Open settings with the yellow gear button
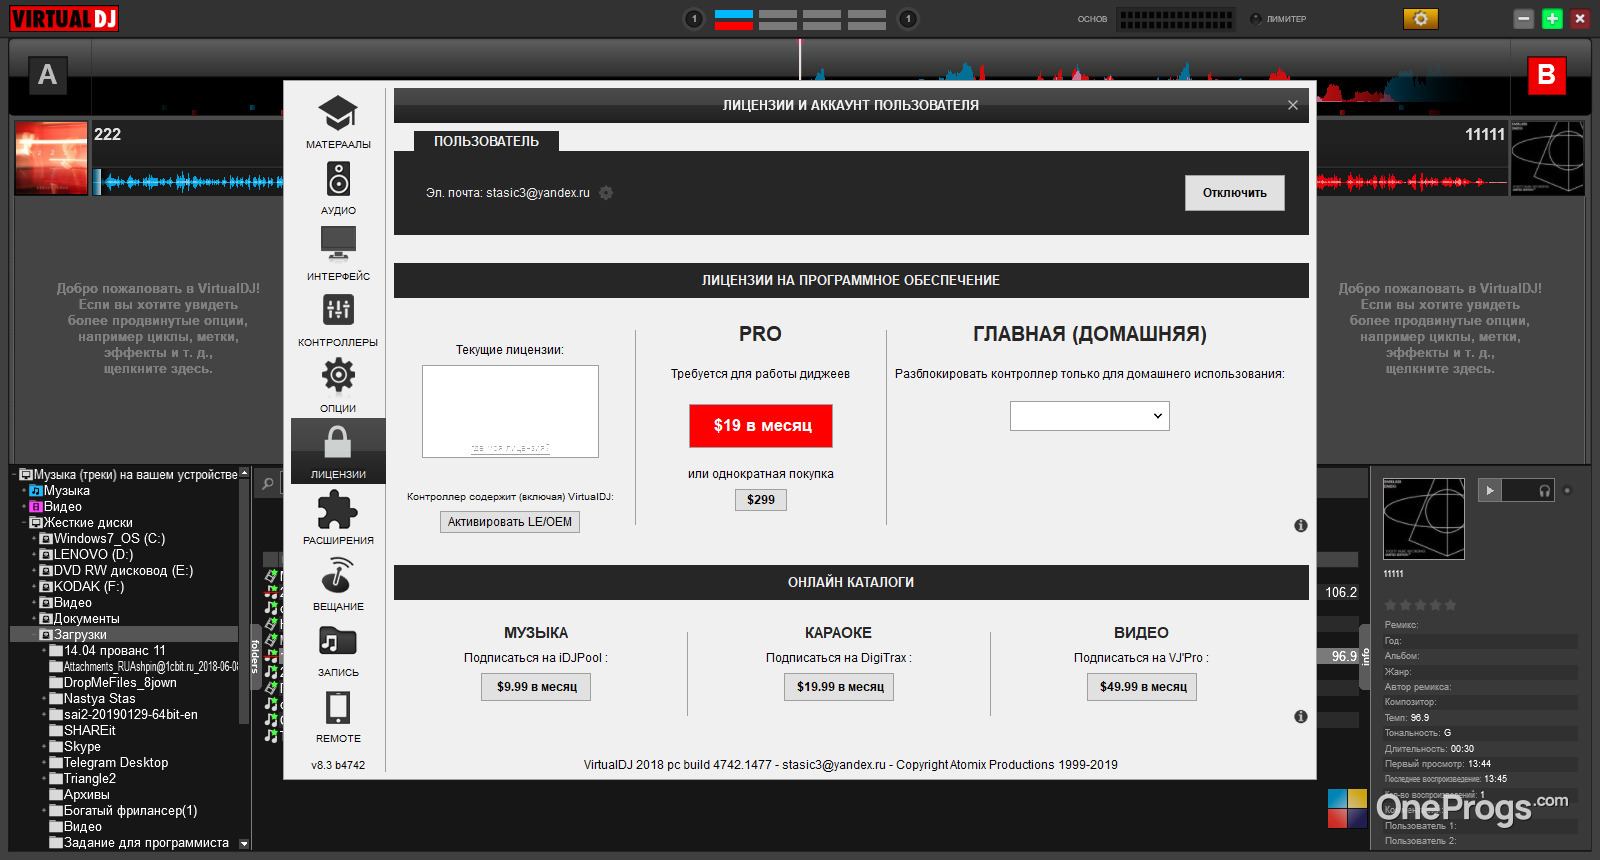Image resolution: width=1600 pixels, height=860 pixels. [1420, 18]
